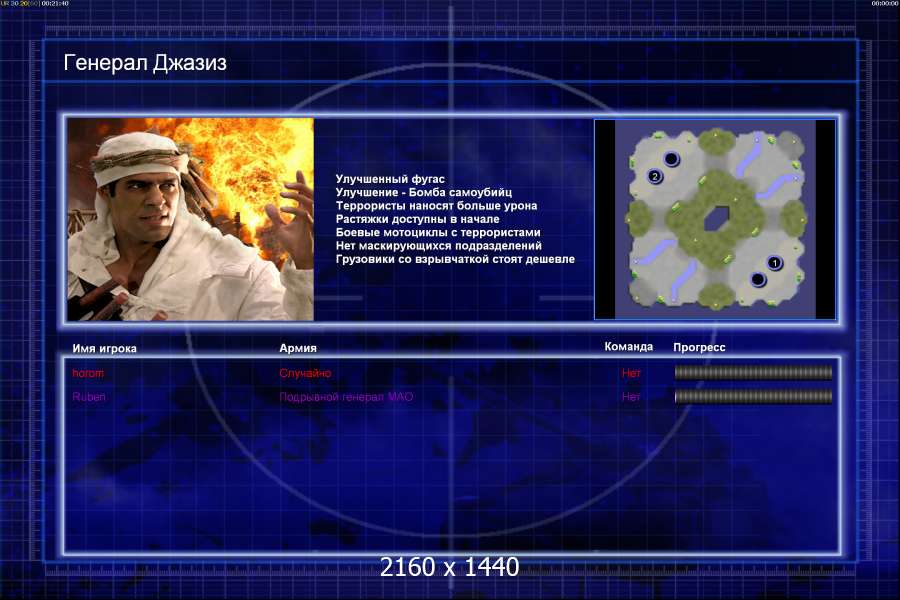Click 'Растяжки доступны в начале' line
The image size is (900, 600).
coord(417,219)
